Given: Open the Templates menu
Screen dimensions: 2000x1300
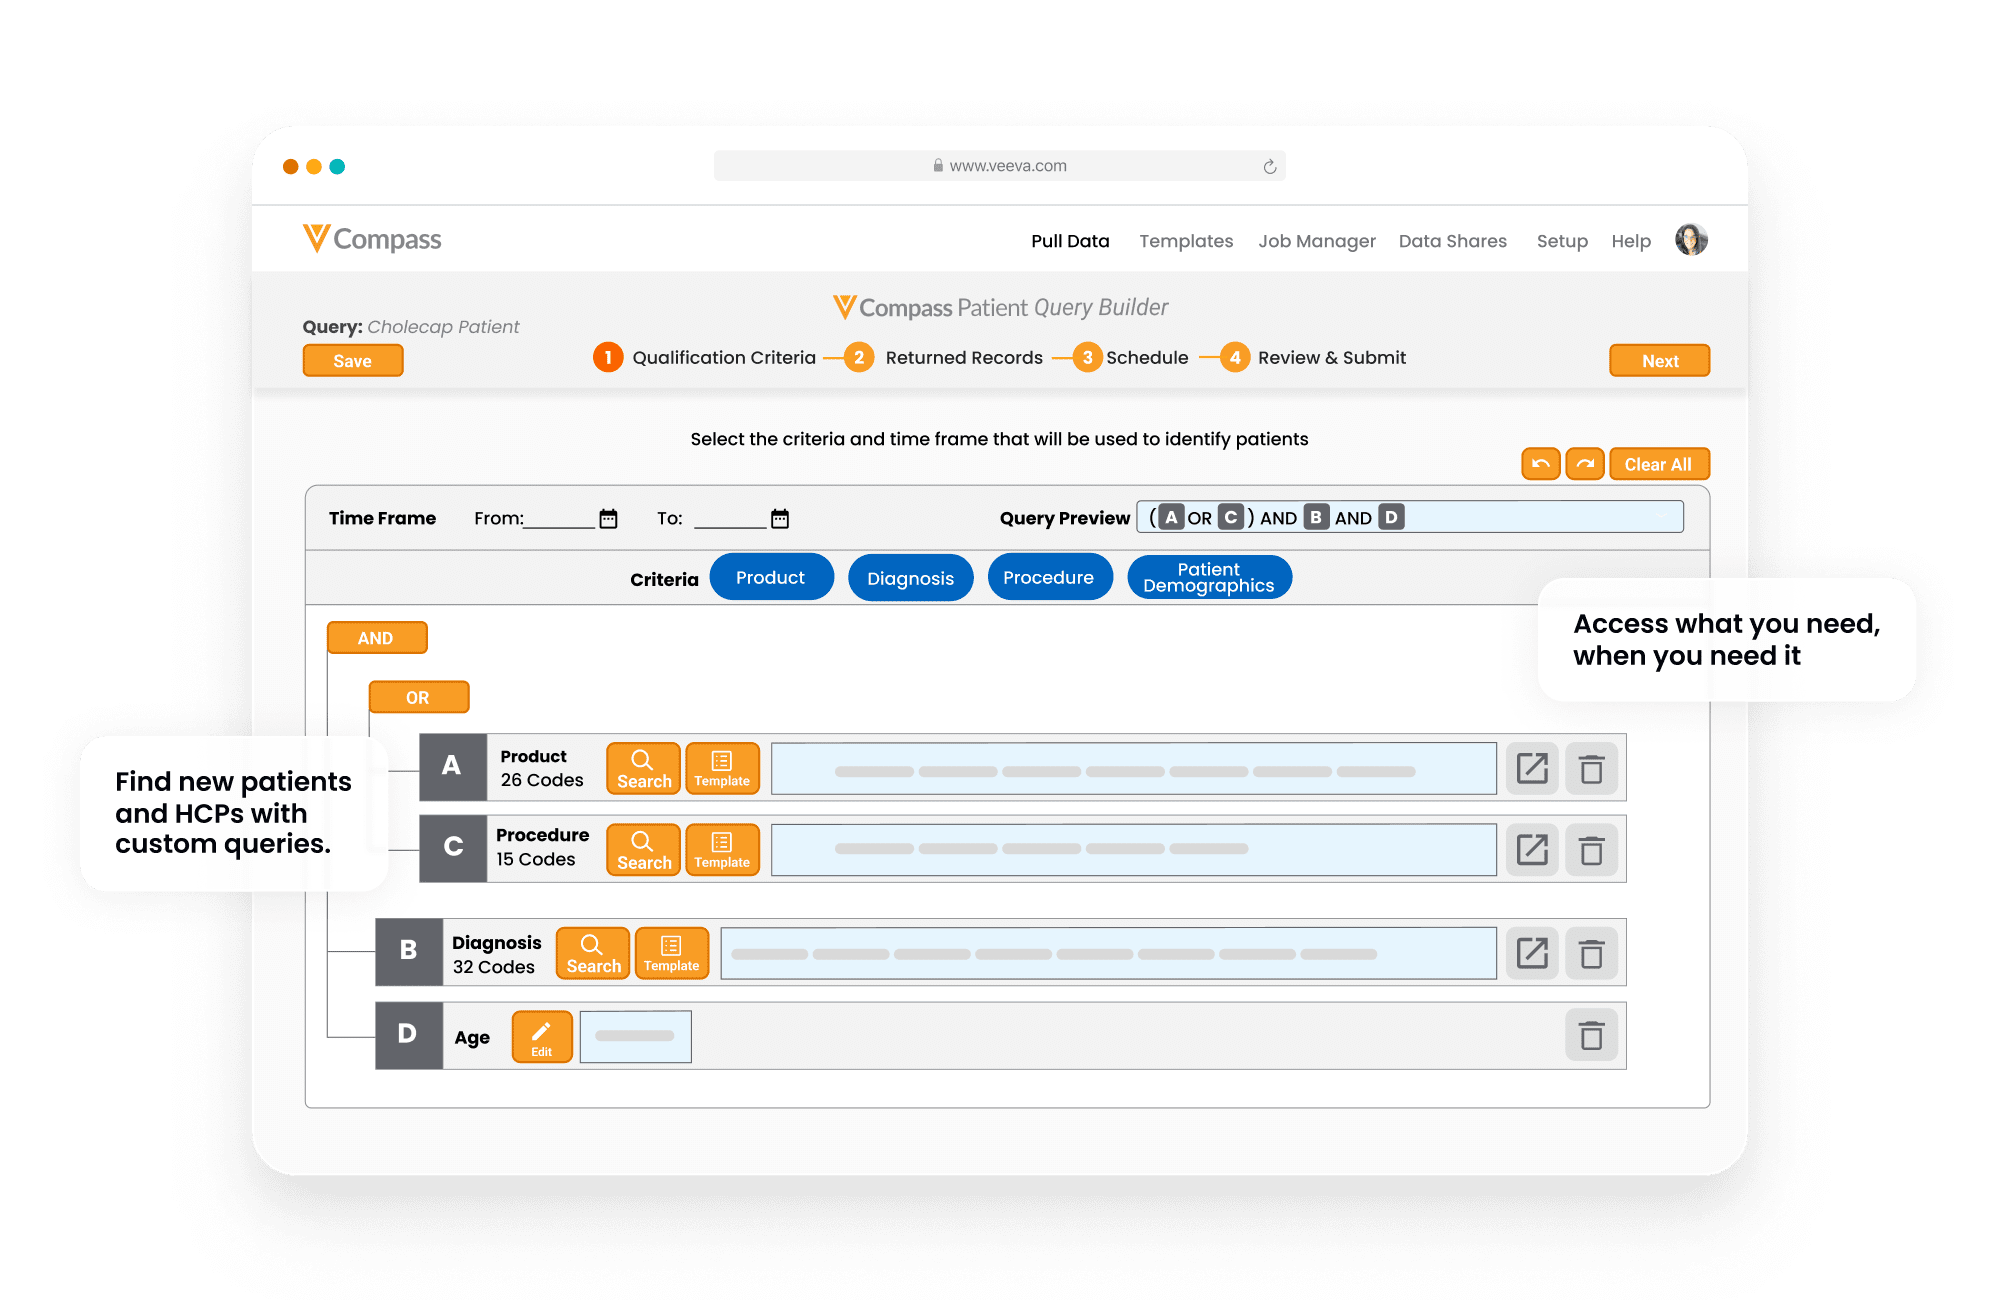Looking at the screenshot, I should click(x=1186, y=241).
